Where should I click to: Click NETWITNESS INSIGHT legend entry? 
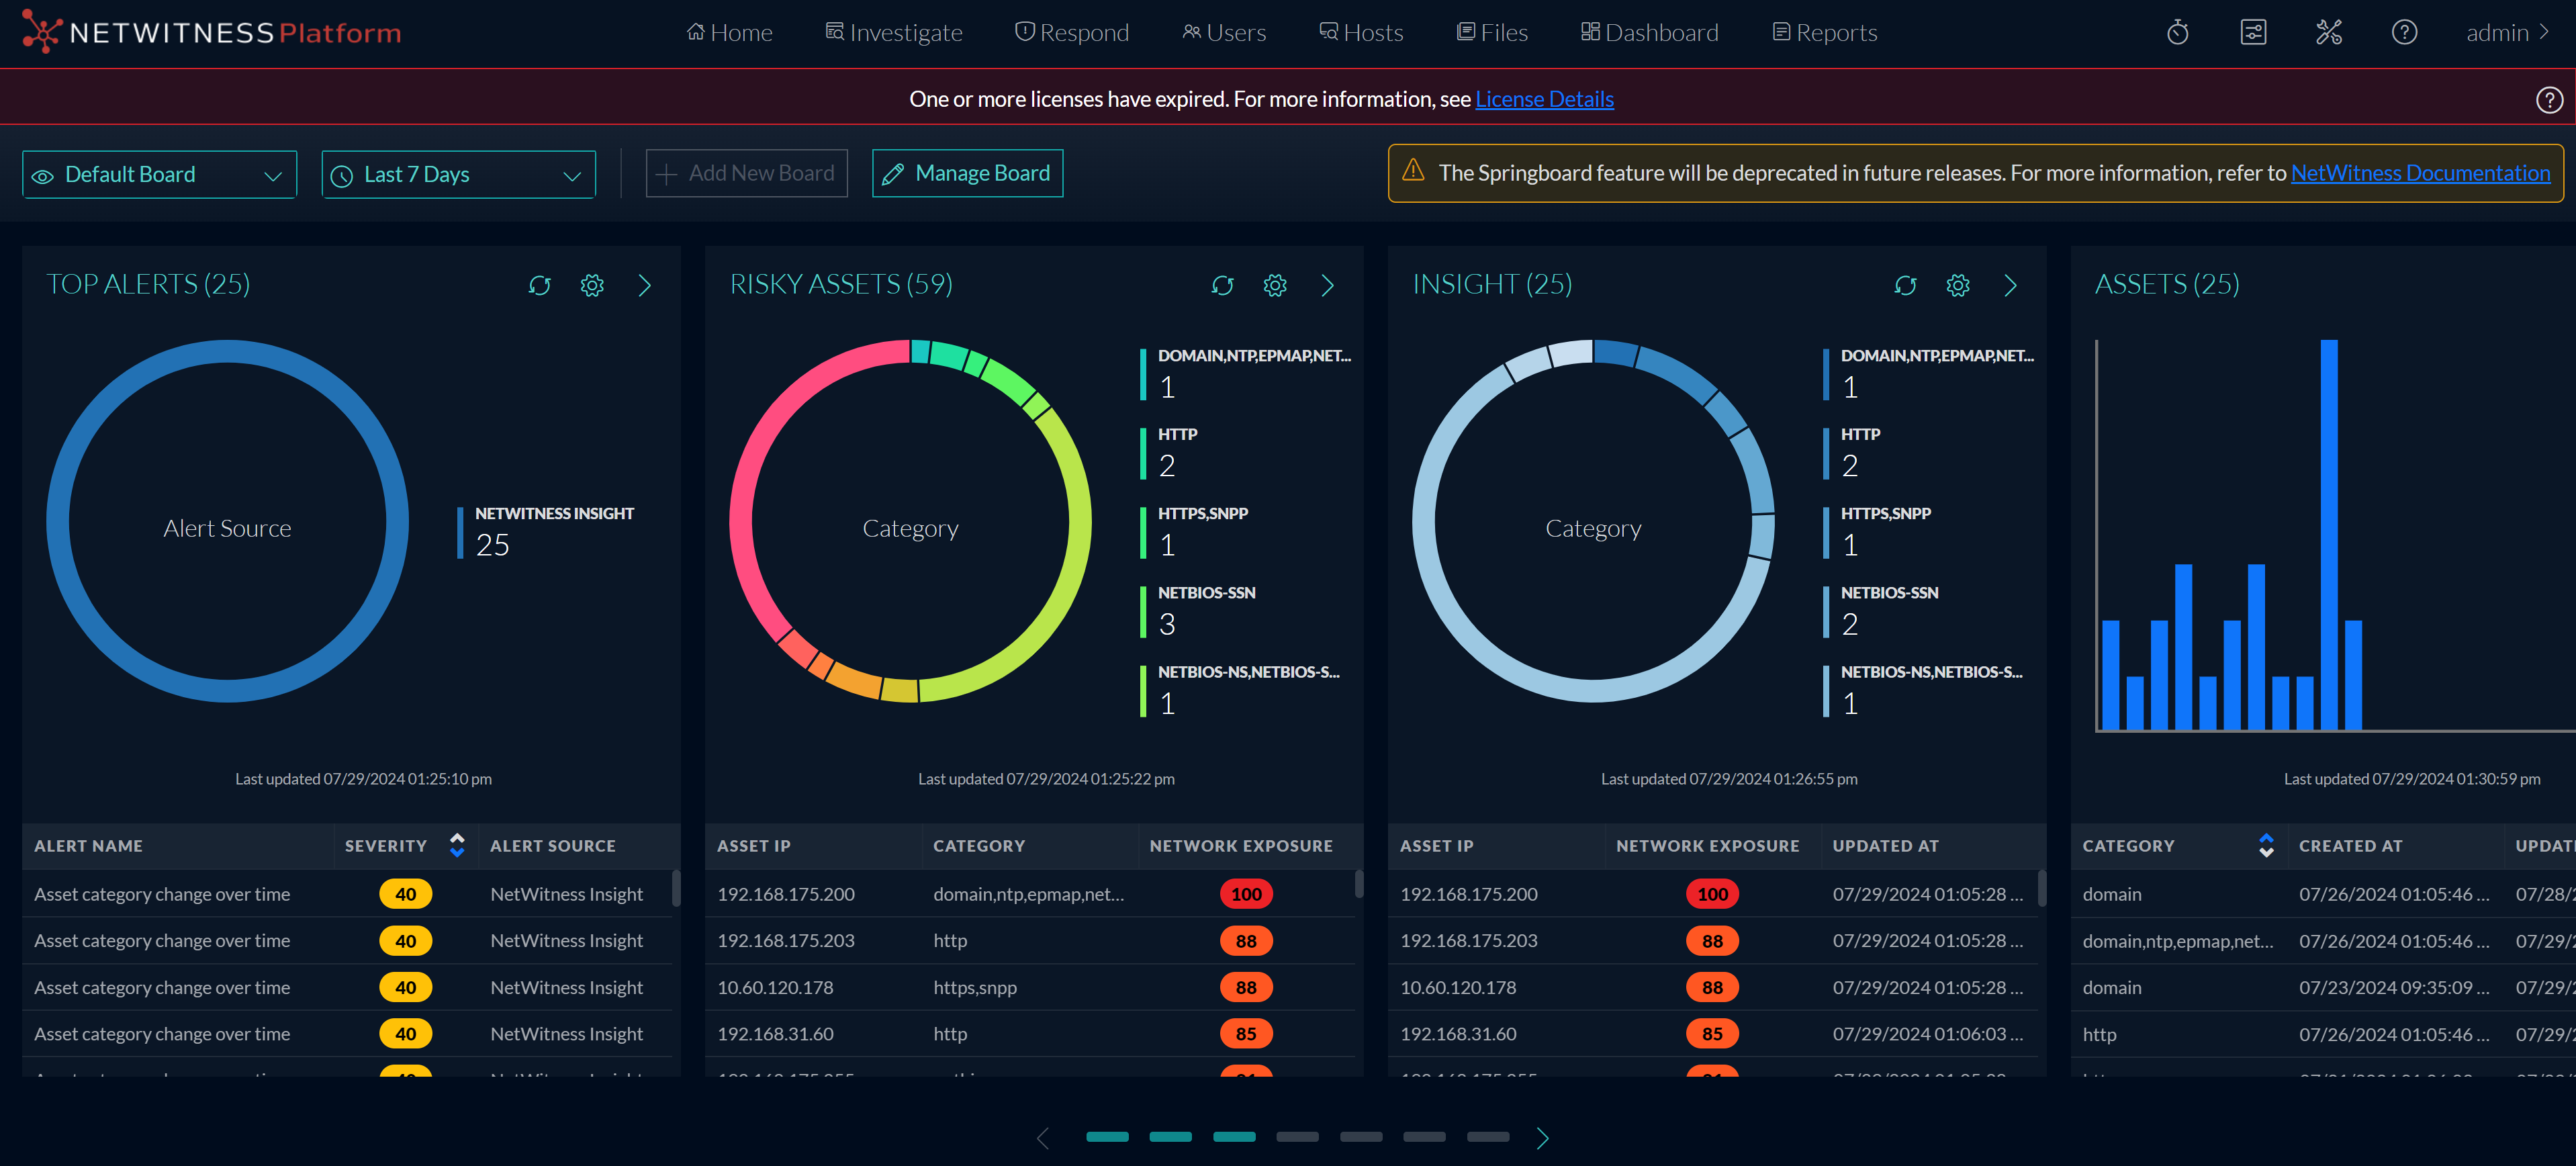tap(546, 531)
